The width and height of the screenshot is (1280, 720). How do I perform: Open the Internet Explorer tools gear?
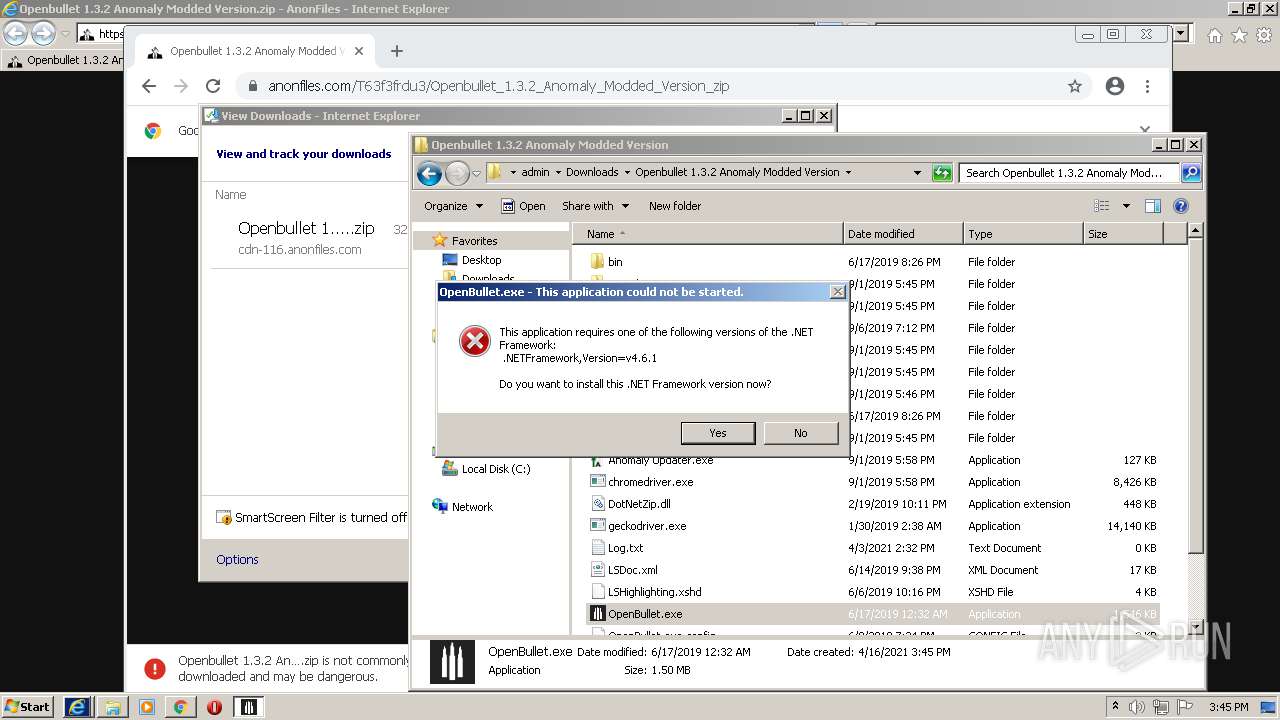1265,35
